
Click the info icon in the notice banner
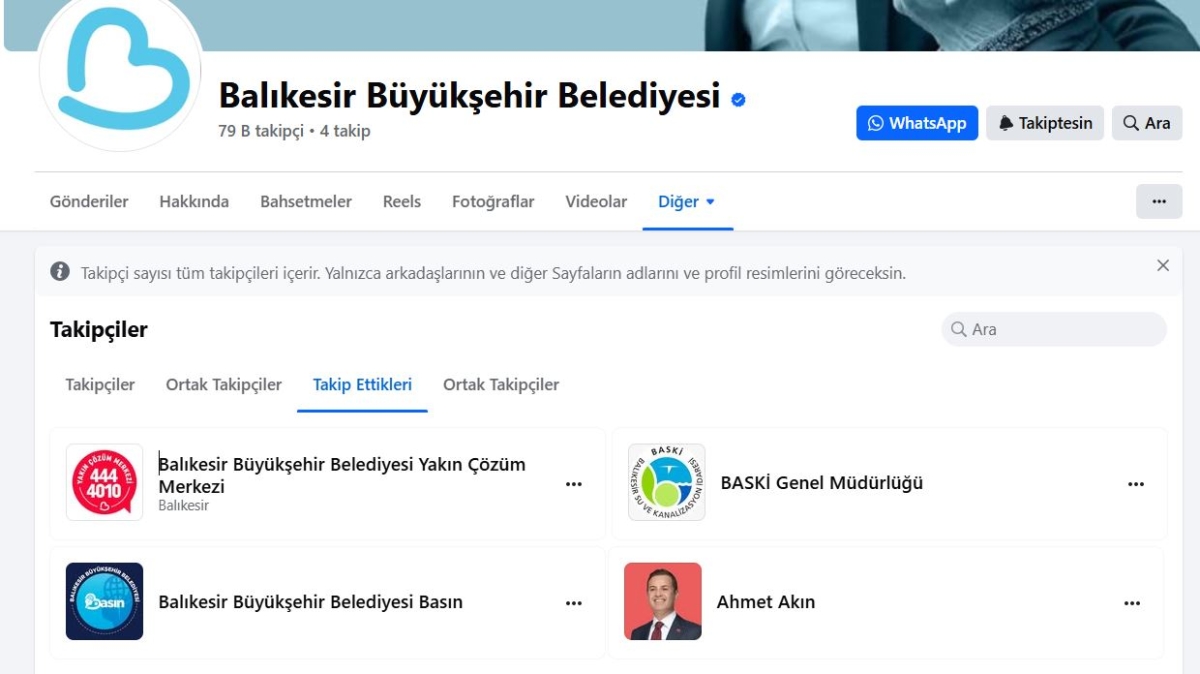61,271
